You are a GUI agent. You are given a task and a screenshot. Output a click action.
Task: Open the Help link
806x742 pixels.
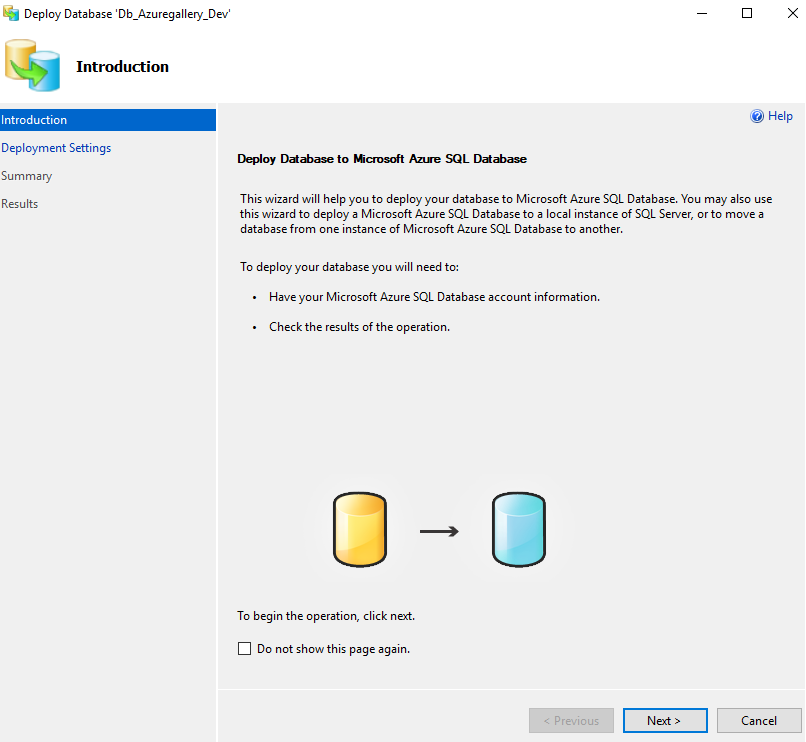780,116
